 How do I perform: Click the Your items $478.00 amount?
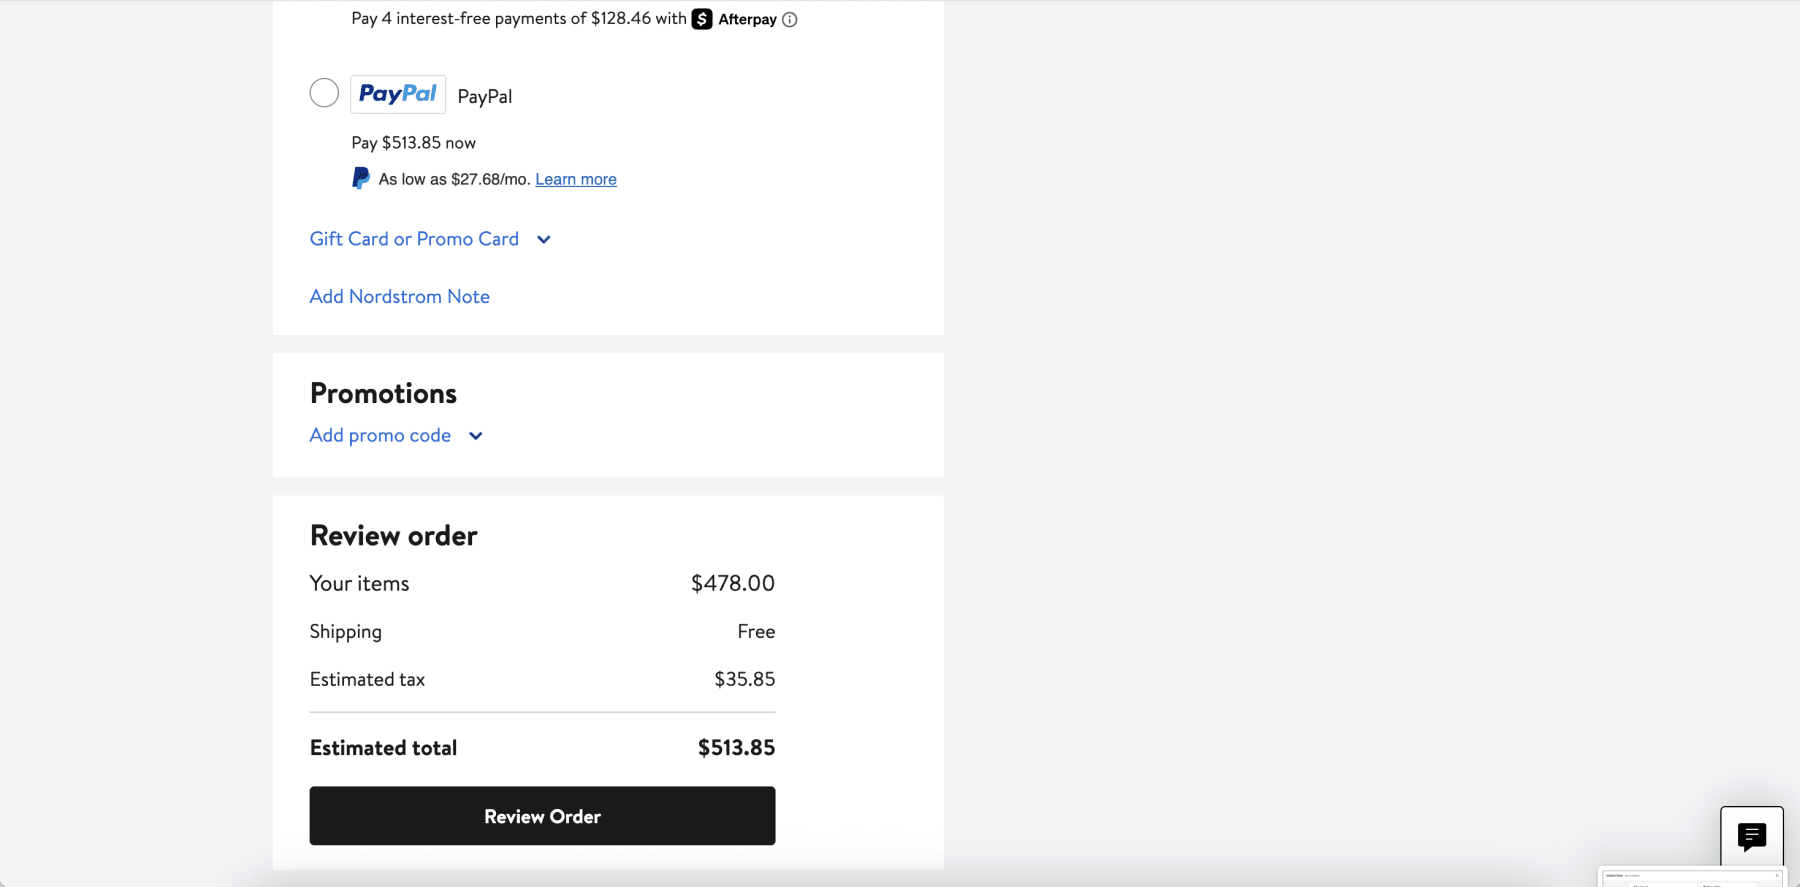733,584
